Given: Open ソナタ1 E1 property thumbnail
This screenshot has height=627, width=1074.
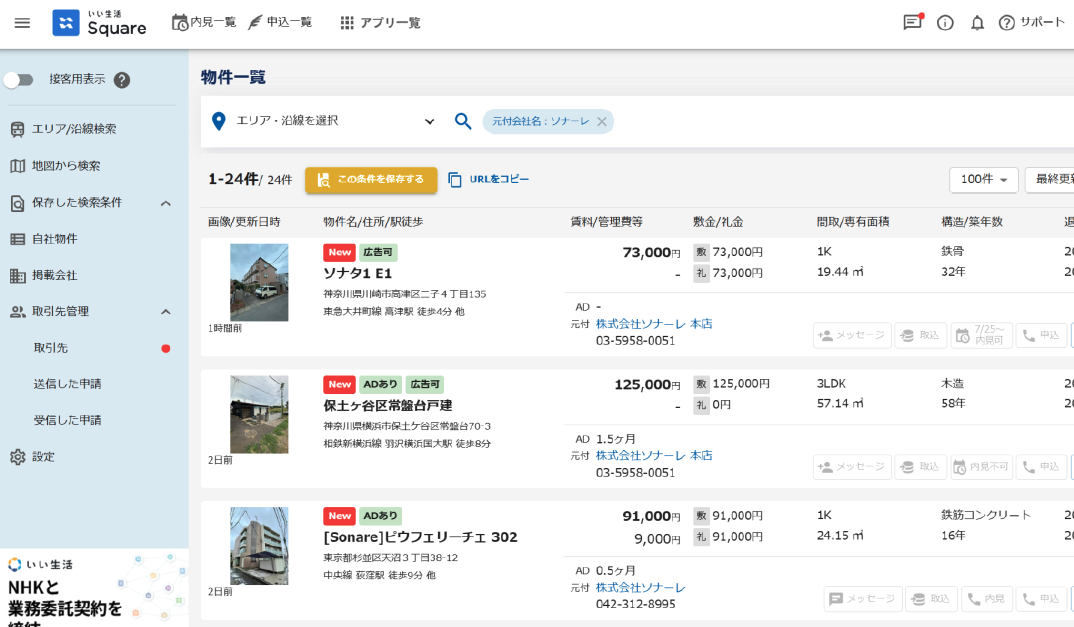Looking at the screenshot, I should (x=259, y=282).
